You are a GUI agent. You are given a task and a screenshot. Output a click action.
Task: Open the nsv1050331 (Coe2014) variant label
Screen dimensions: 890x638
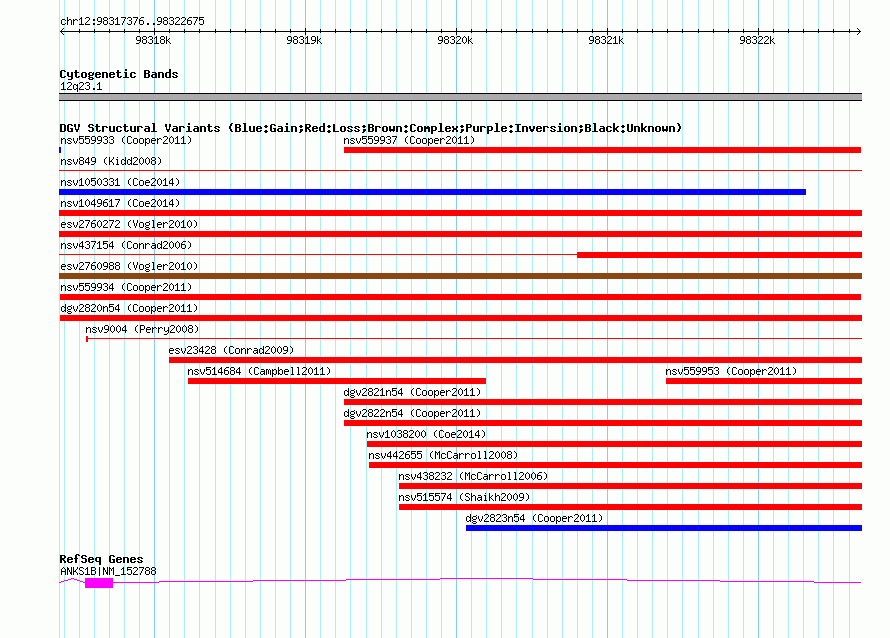(120, 182)
